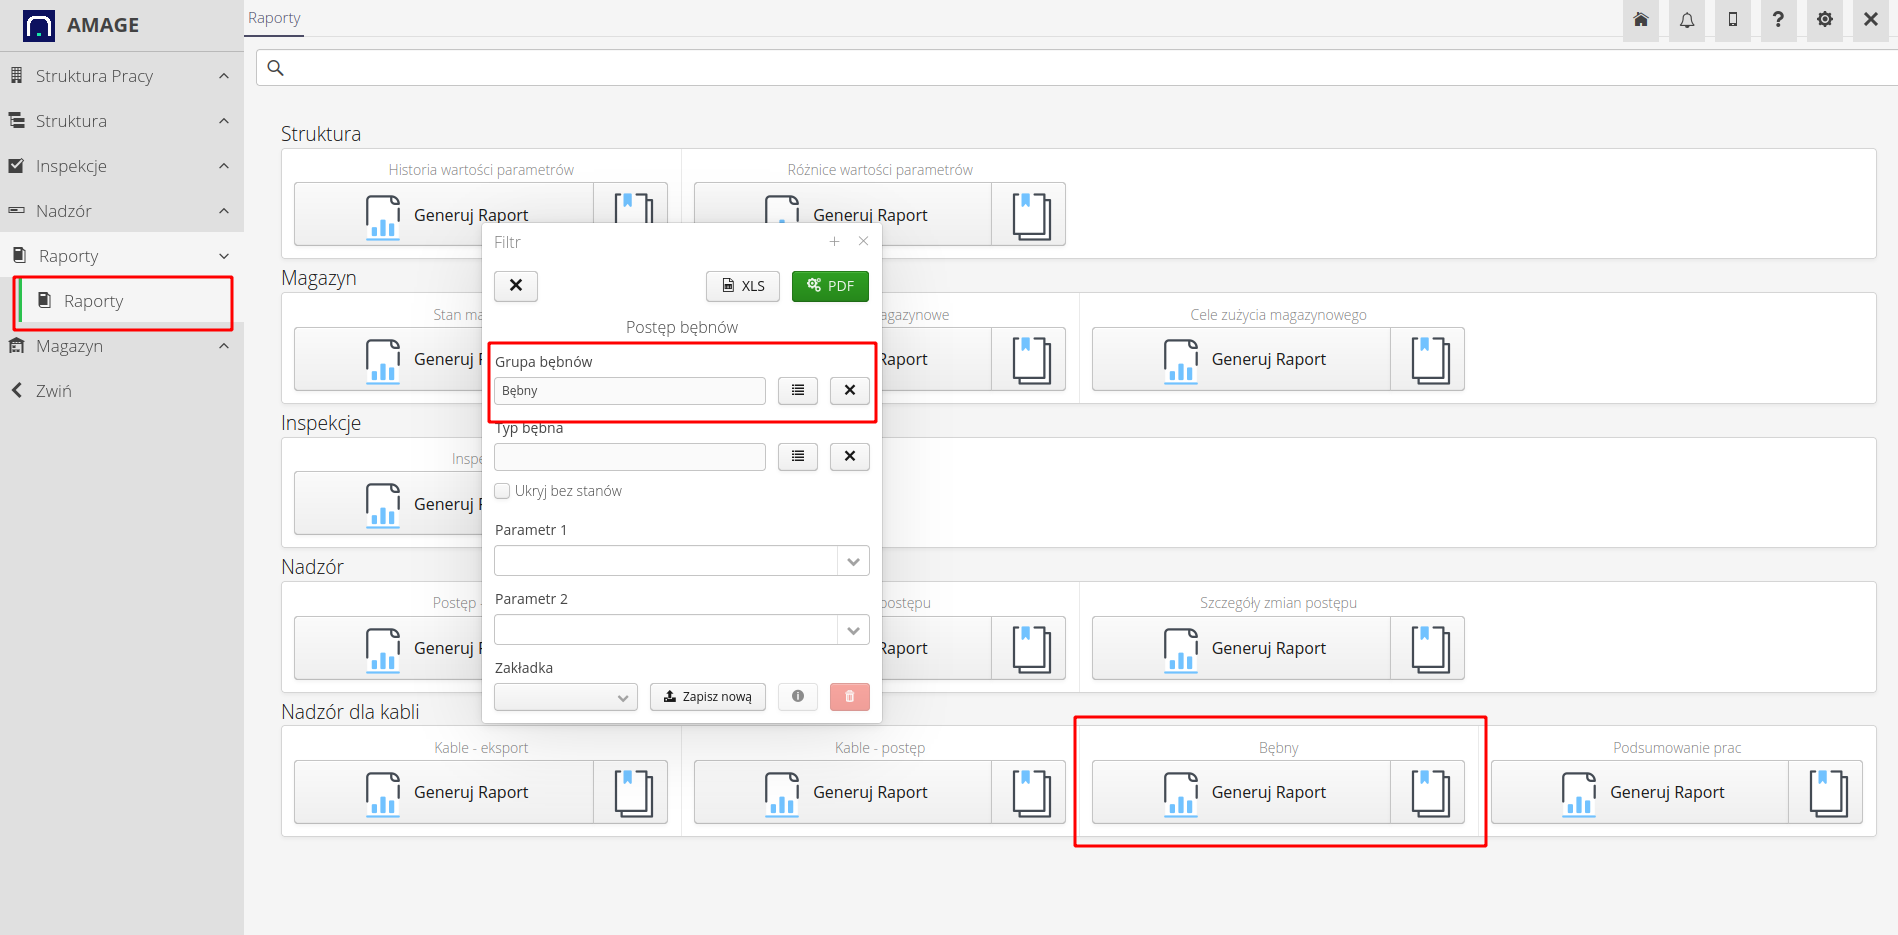The image size is (1898, 935).
Task: Click list icon next to Grupa bębnów
Action: (x=798, y=390)
